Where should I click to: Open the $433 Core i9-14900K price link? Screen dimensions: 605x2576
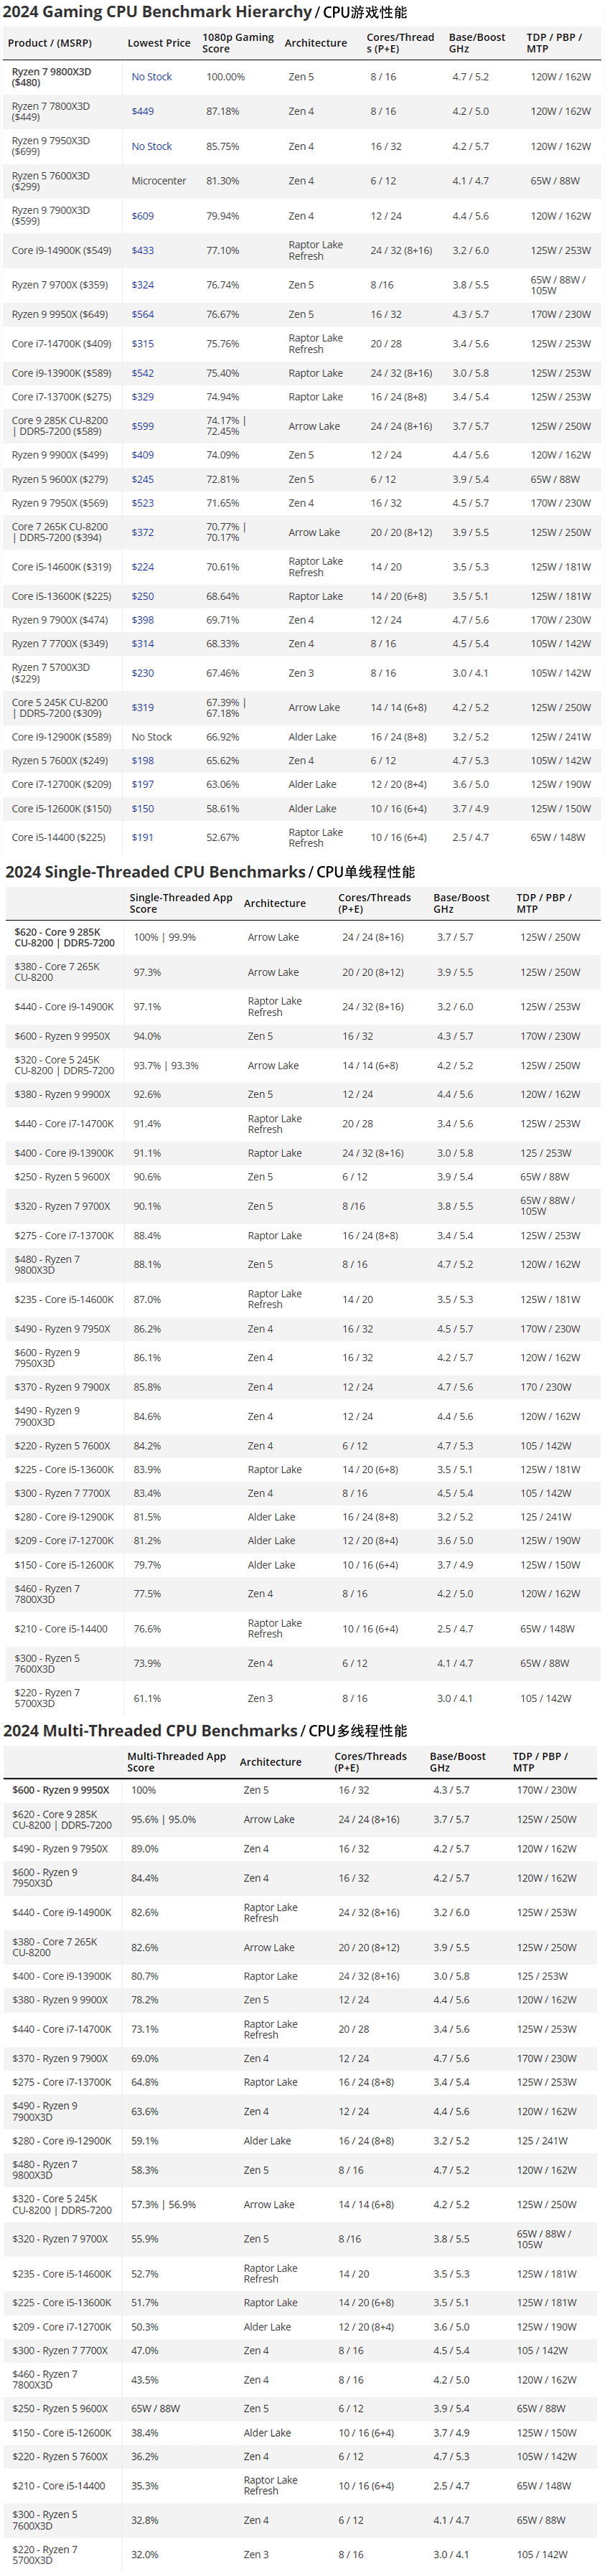142,251
